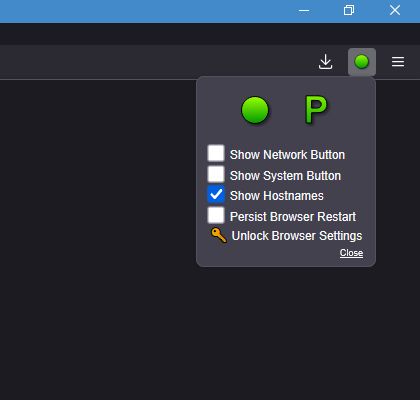Dismiss the popup via the Close link
The image size is (420, 400).
pyautogui.click(x=351, y=253)
